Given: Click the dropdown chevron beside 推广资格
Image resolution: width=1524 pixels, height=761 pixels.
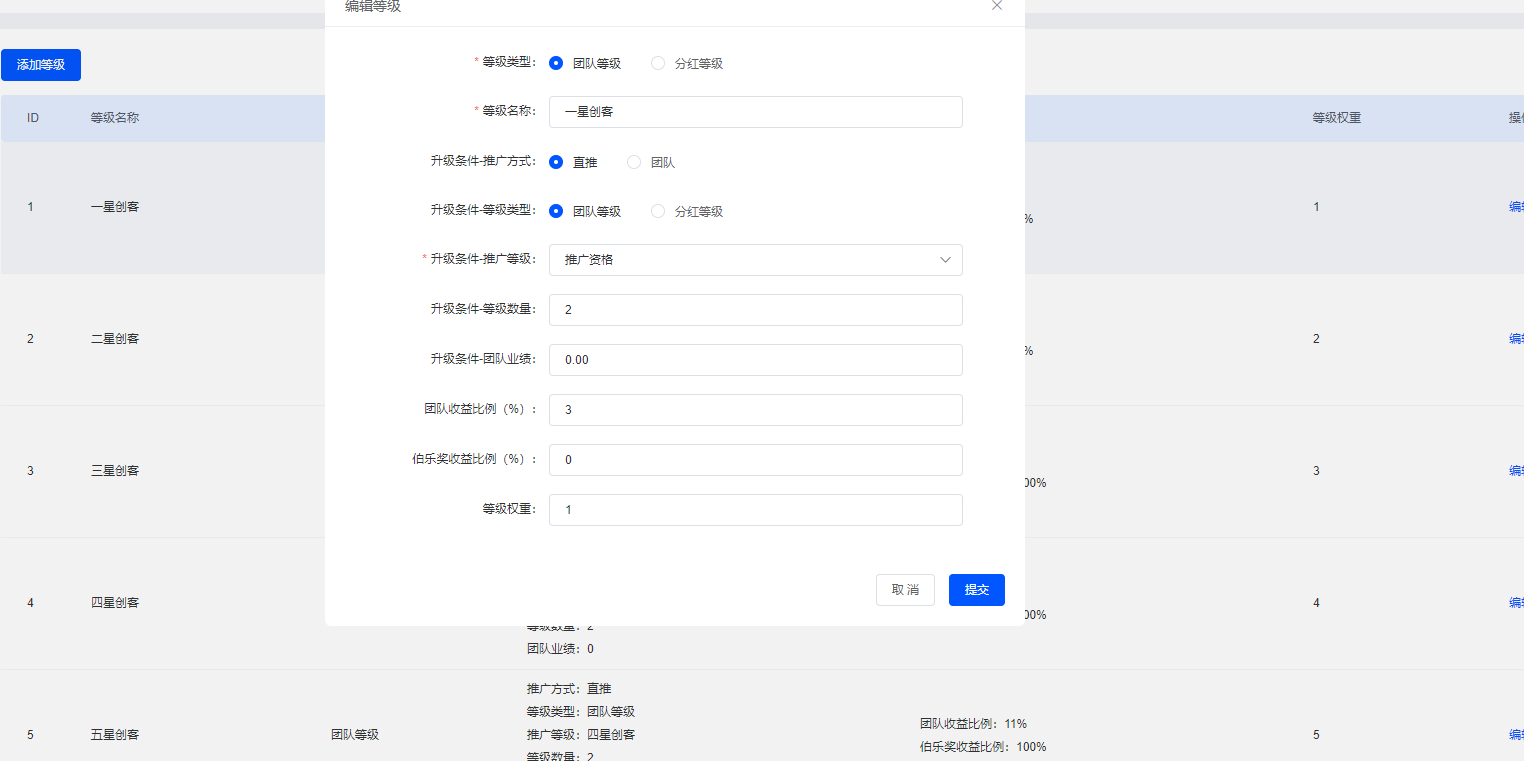Looking at the screenshot, I should 944,260.
